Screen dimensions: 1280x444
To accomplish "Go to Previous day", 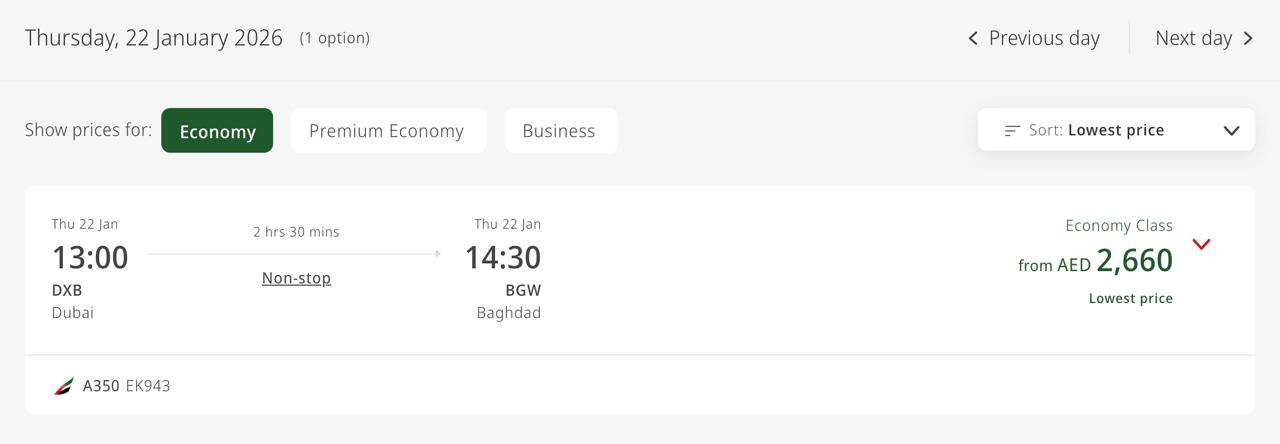I will [x=1043, y=38].
